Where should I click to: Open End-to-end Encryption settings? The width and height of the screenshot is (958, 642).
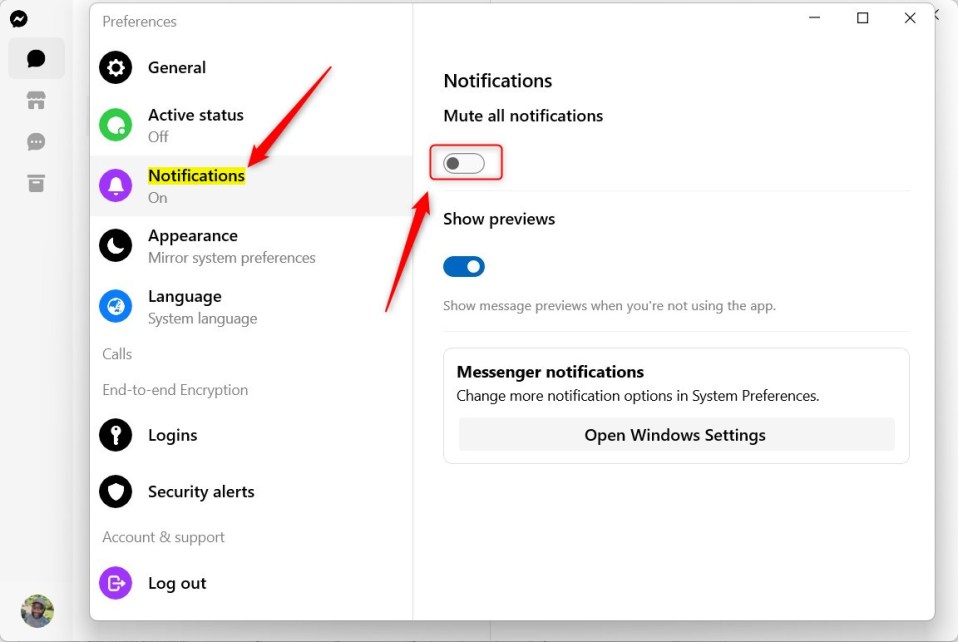(175, 390)
